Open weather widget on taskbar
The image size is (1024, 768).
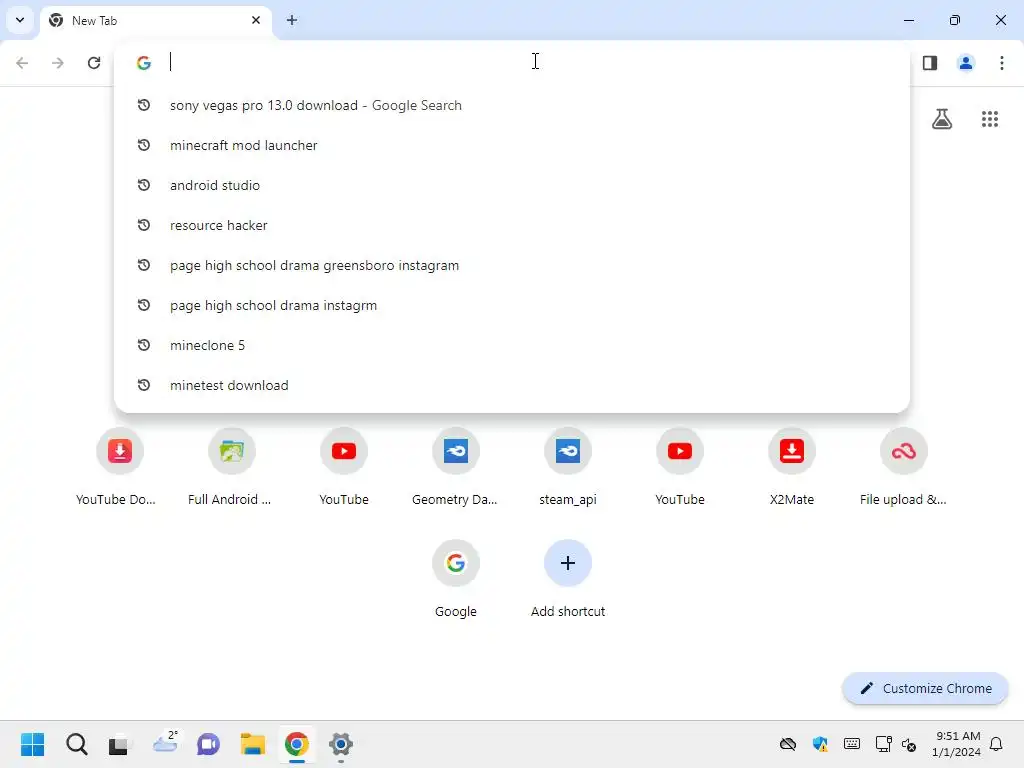coord(165,744)
